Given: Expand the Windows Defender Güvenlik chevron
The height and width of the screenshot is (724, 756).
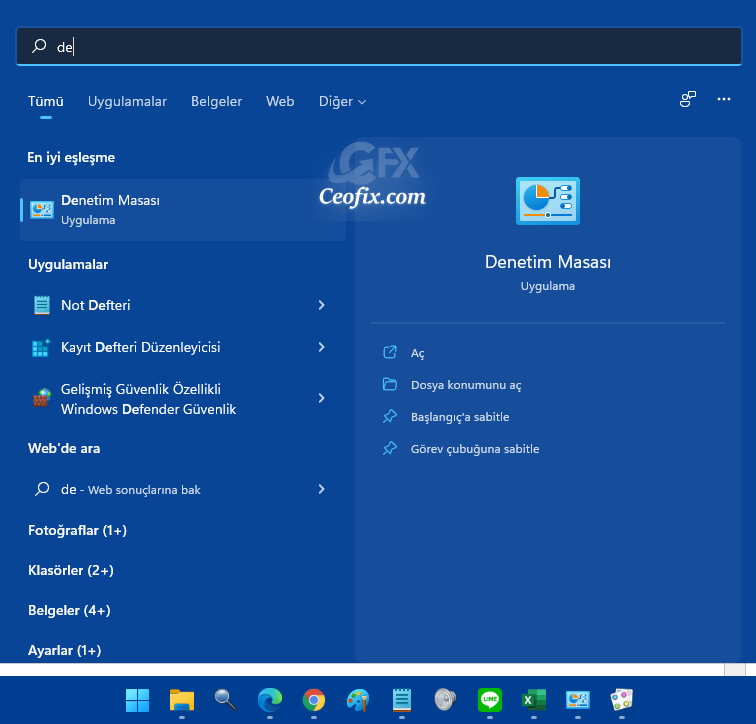Looking at the screenshot, I should pos(322,398).
